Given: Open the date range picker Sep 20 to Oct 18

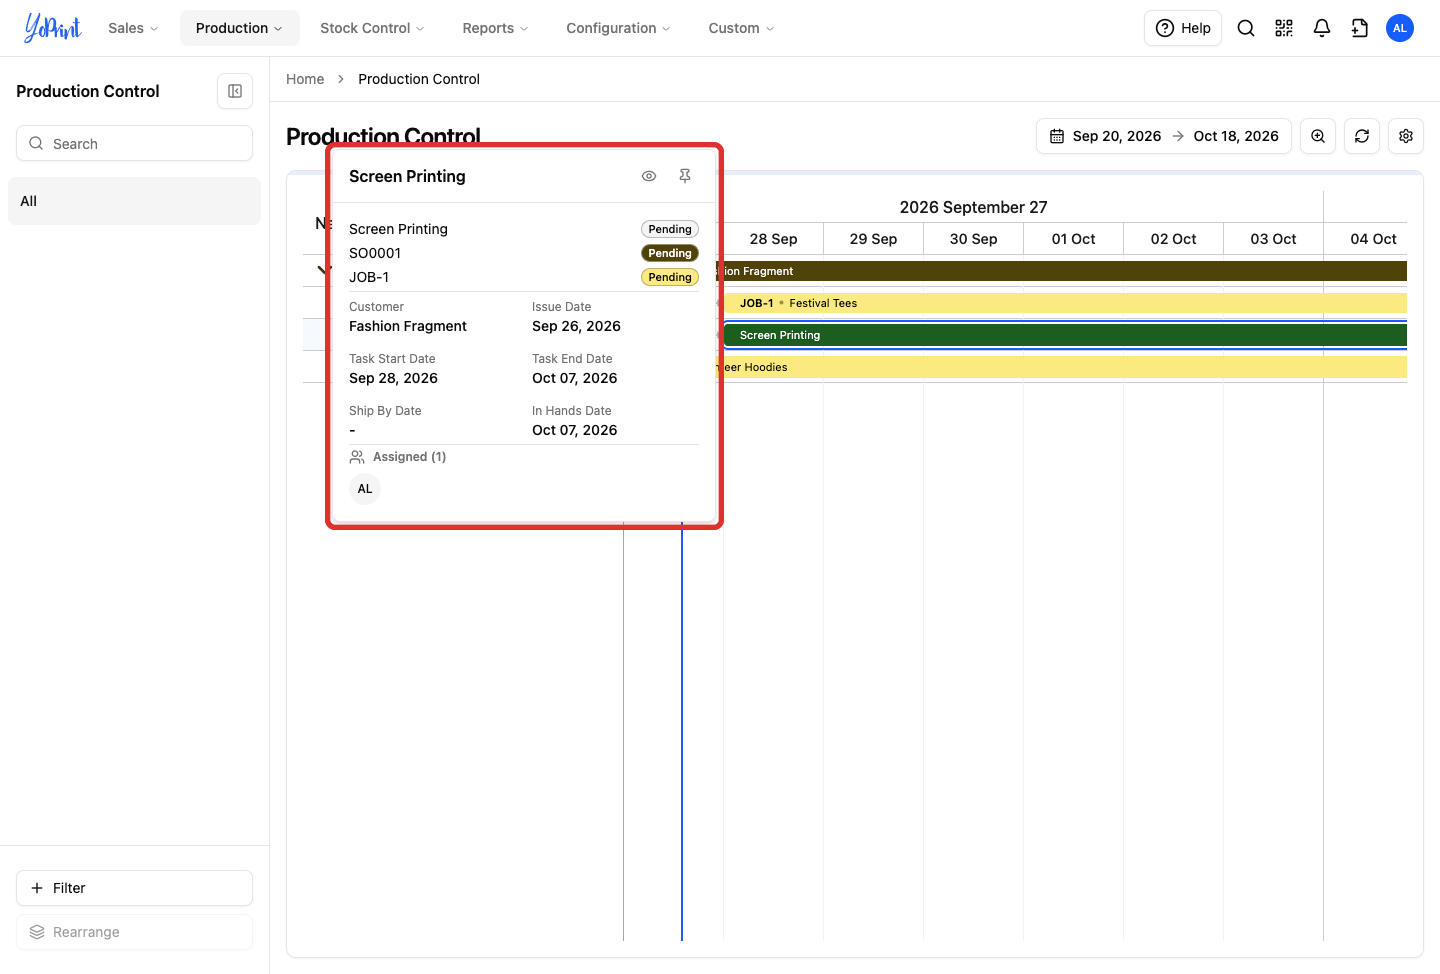Looking at the screenshot, I should tap(1164, 136).
